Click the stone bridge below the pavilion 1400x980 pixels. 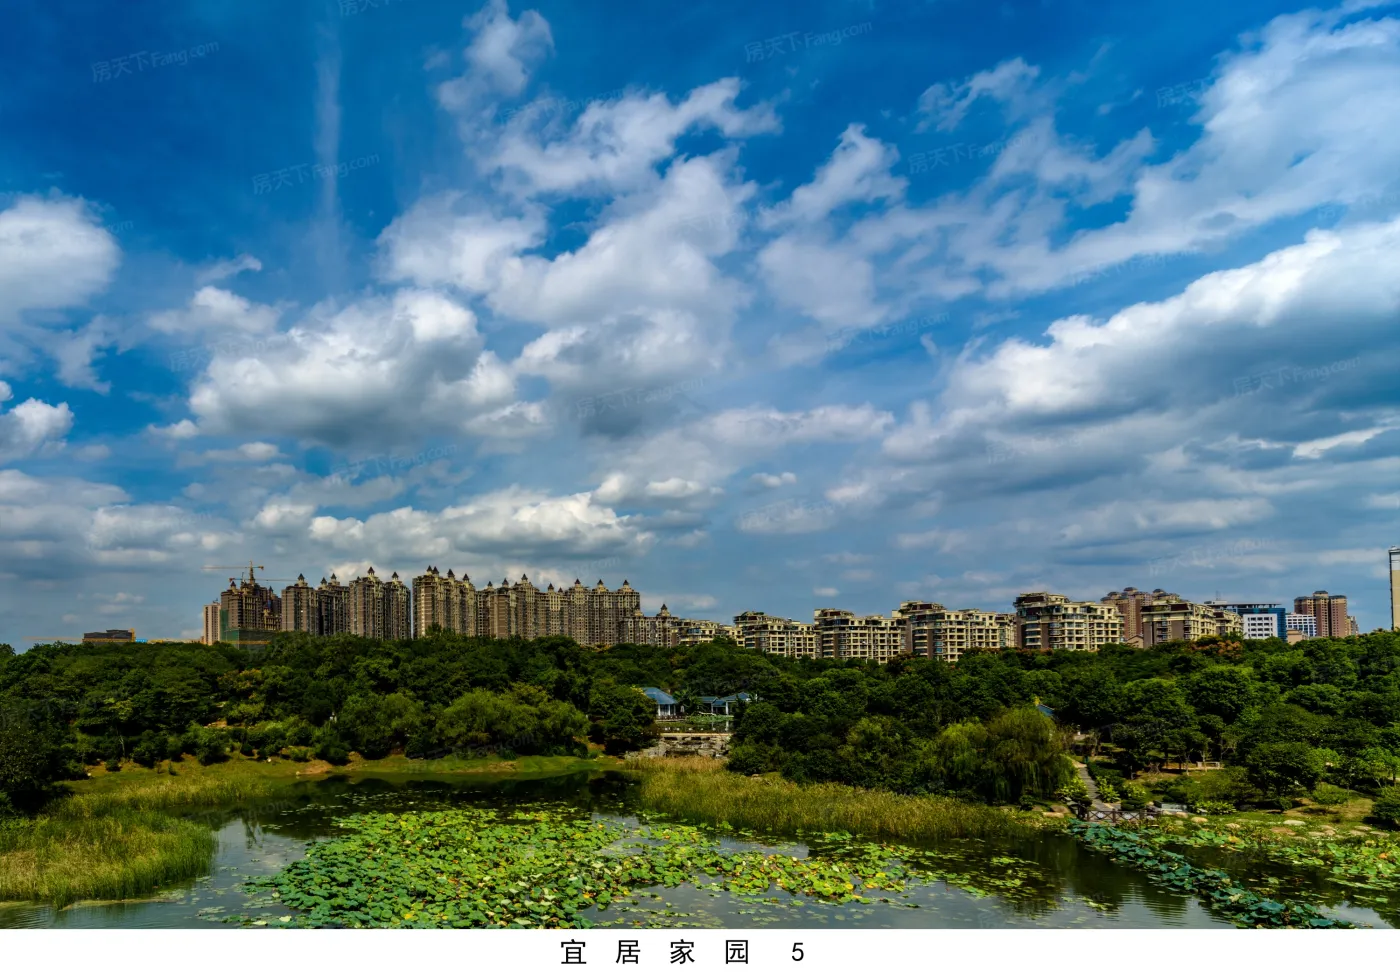(690, 745)
